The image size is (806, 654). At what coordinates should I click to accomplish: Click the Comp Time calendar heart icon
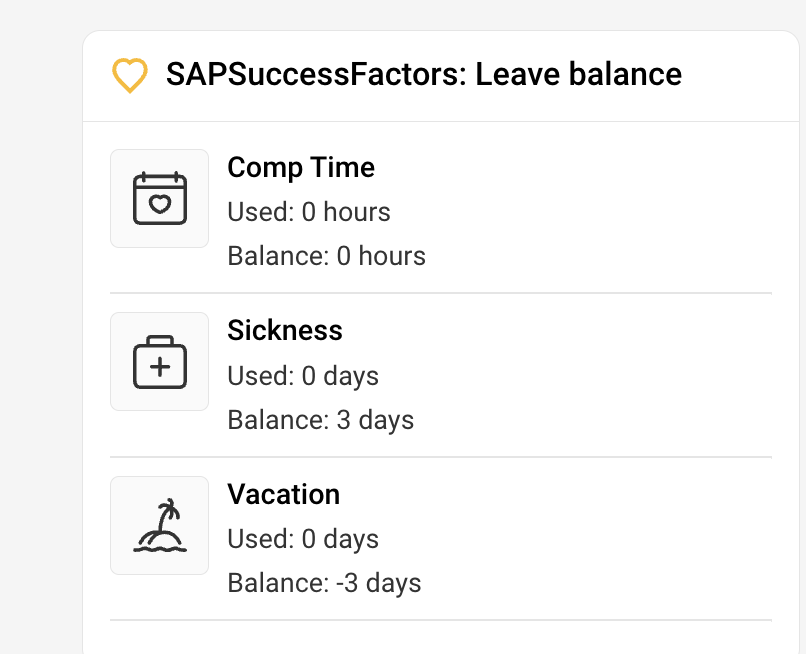pos(160,198)
